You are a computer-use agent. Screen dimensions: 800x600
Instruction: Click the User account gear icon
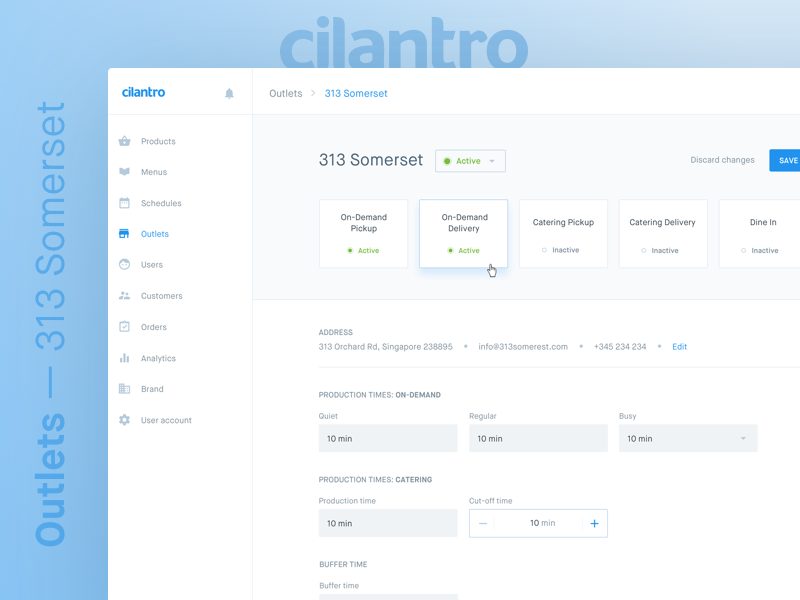click(x=124, y=420)
